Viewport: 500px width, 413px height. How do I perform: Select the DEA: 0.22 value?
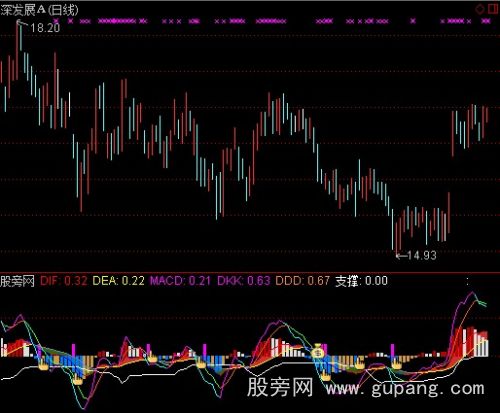[118, 281]
